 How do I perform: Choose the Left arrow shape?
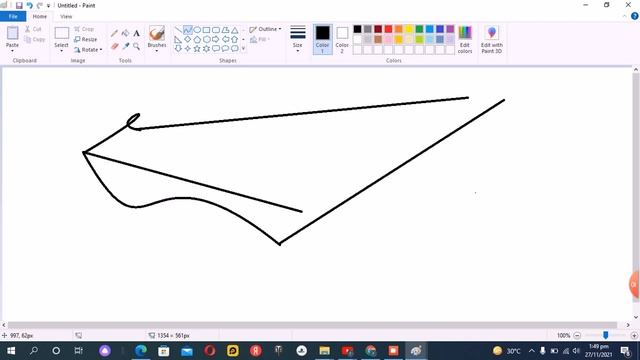click(225, 39)
